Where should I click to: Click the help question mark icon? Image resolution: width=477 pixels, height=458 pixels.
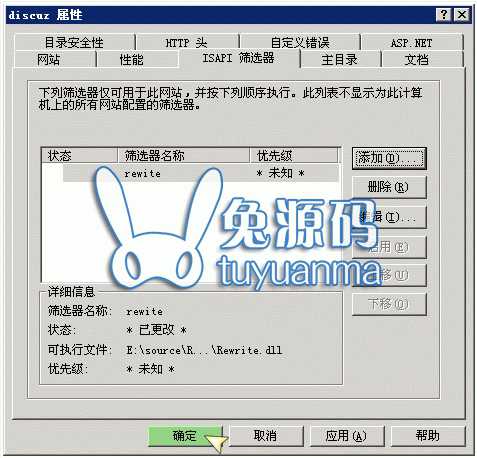[x=443, y=15]
